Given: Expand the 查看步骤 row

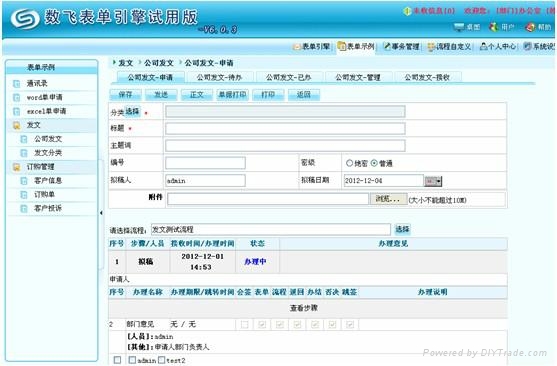Looking at the screenshot, I should click(304, 308).
